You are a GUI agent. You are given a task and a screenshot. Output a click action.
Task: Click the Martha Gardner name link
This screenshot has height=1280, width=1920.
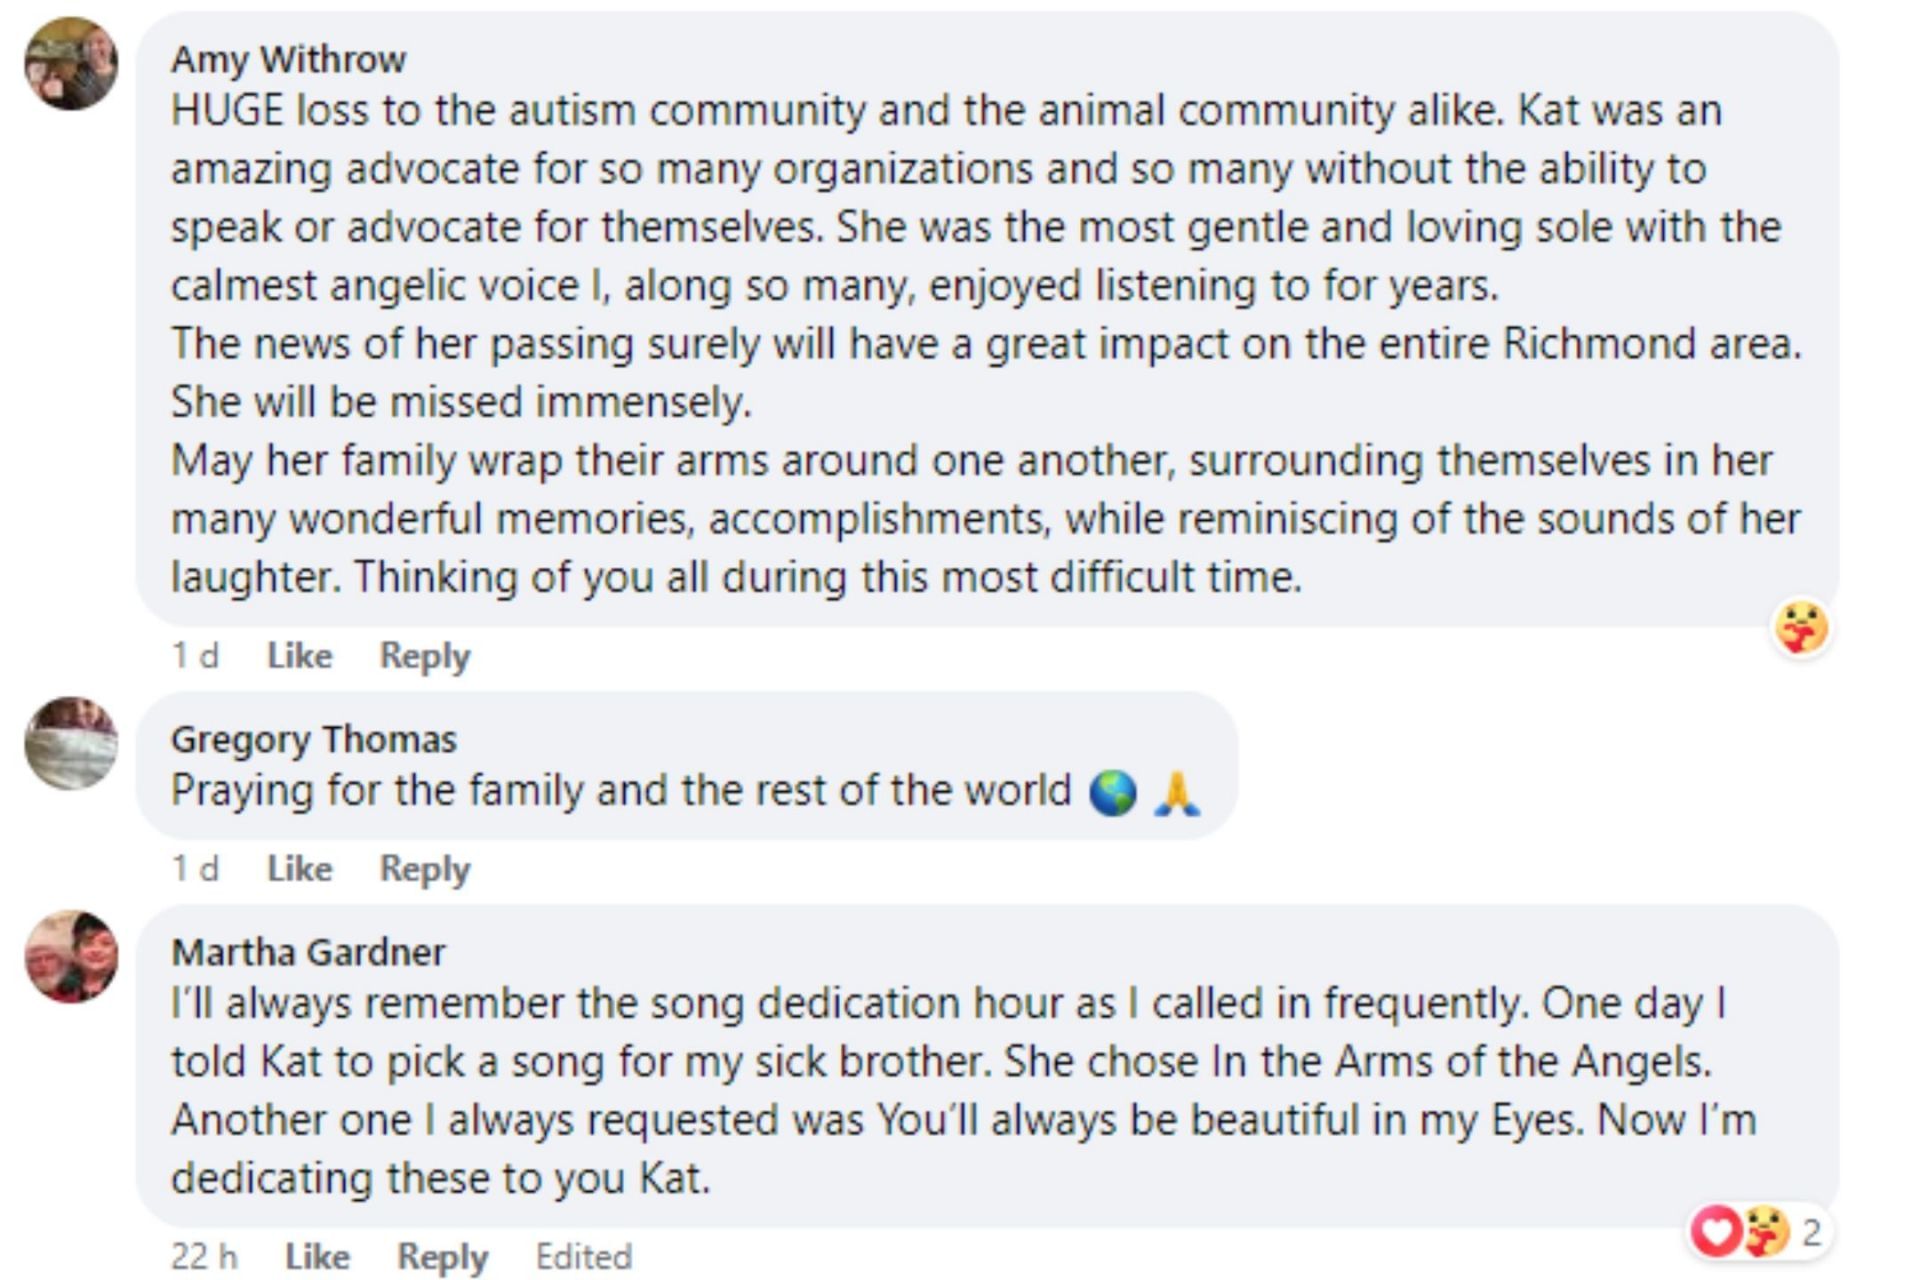308,952
